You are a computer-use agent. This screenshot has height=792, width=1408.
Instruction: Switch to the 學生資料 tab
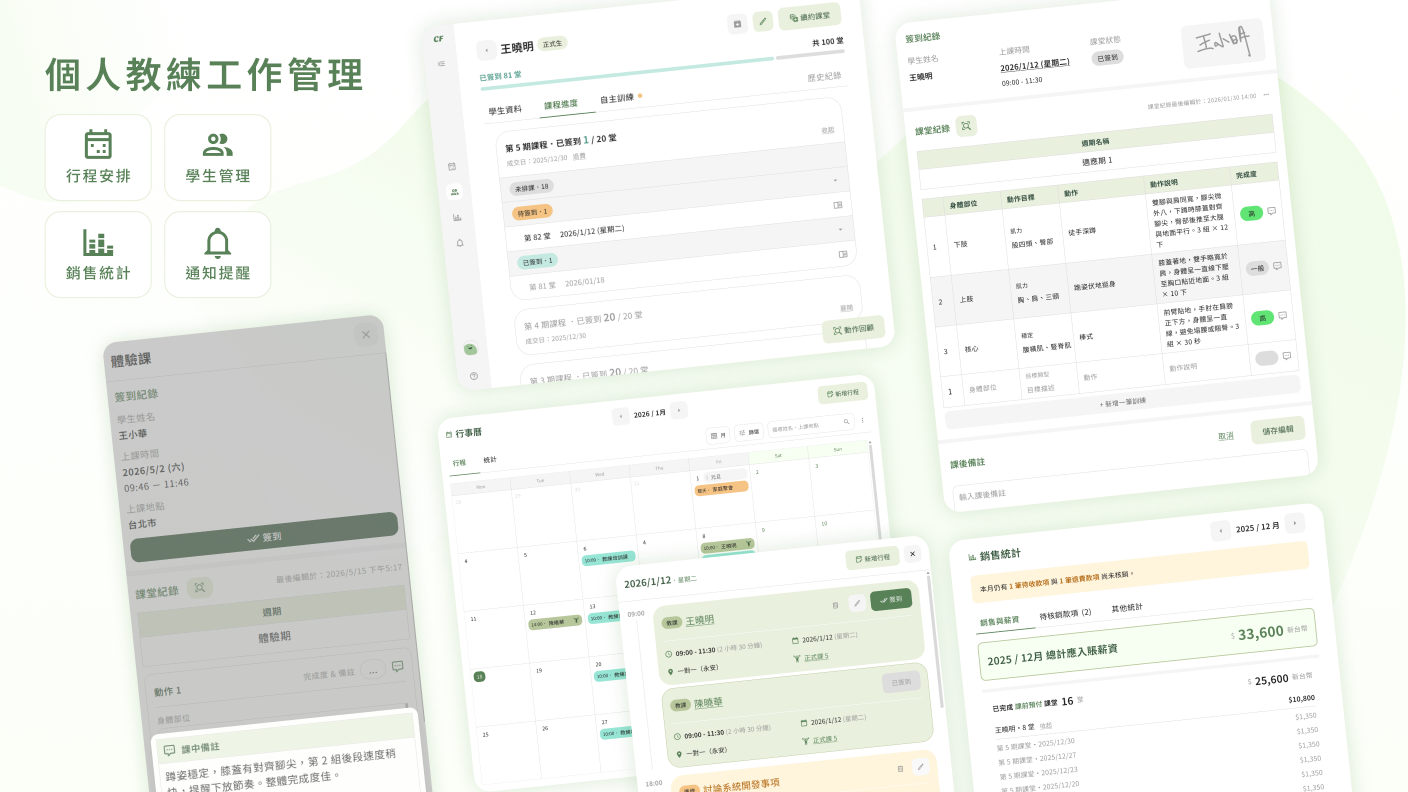[505, 110]
